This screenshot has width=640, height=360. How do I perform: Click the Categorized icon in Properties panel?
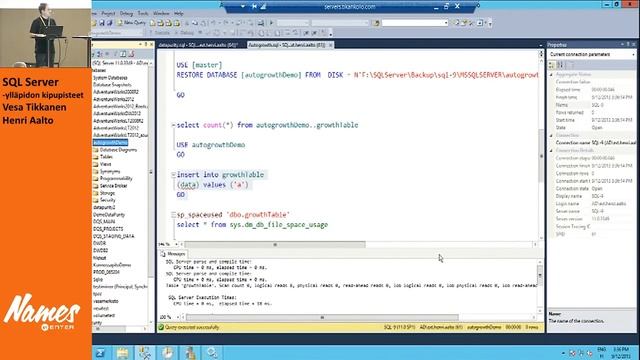pyautogui.click(x=552, y=65)
